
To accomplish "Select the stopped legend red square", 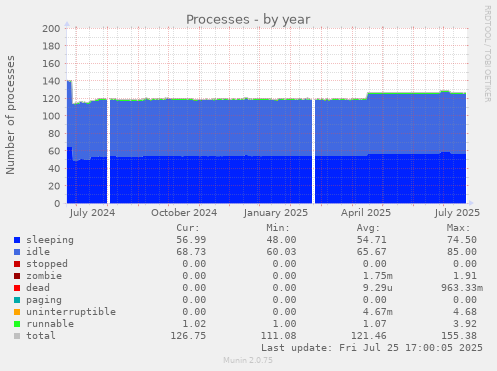I will tap(17, 264).
